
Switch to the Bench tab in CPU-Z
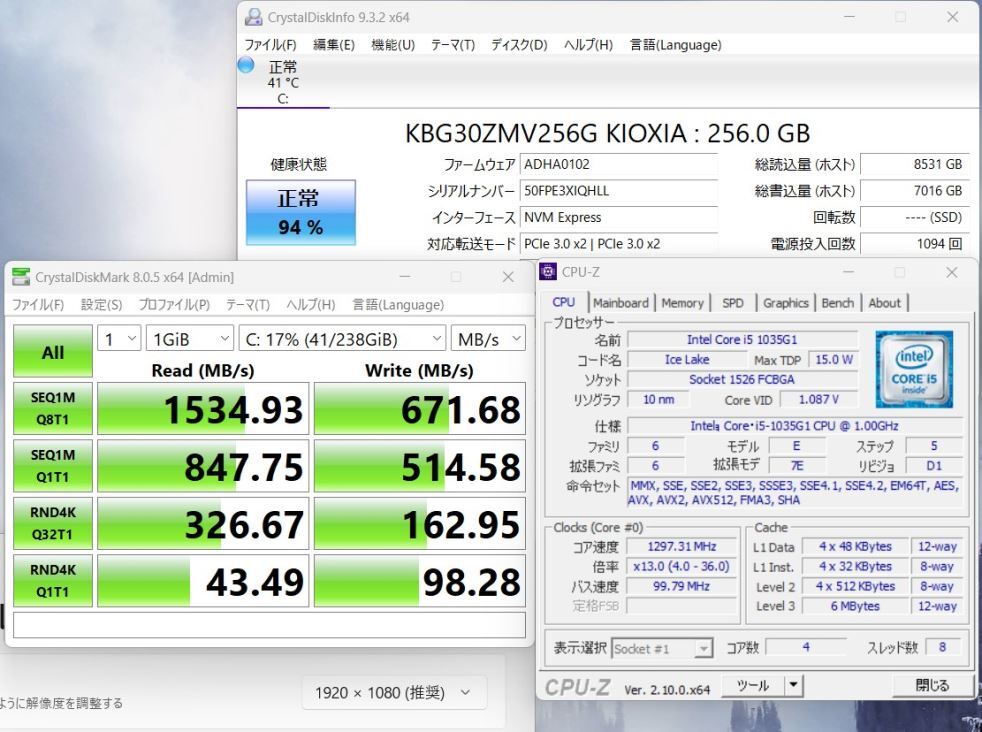pos(837,303)
